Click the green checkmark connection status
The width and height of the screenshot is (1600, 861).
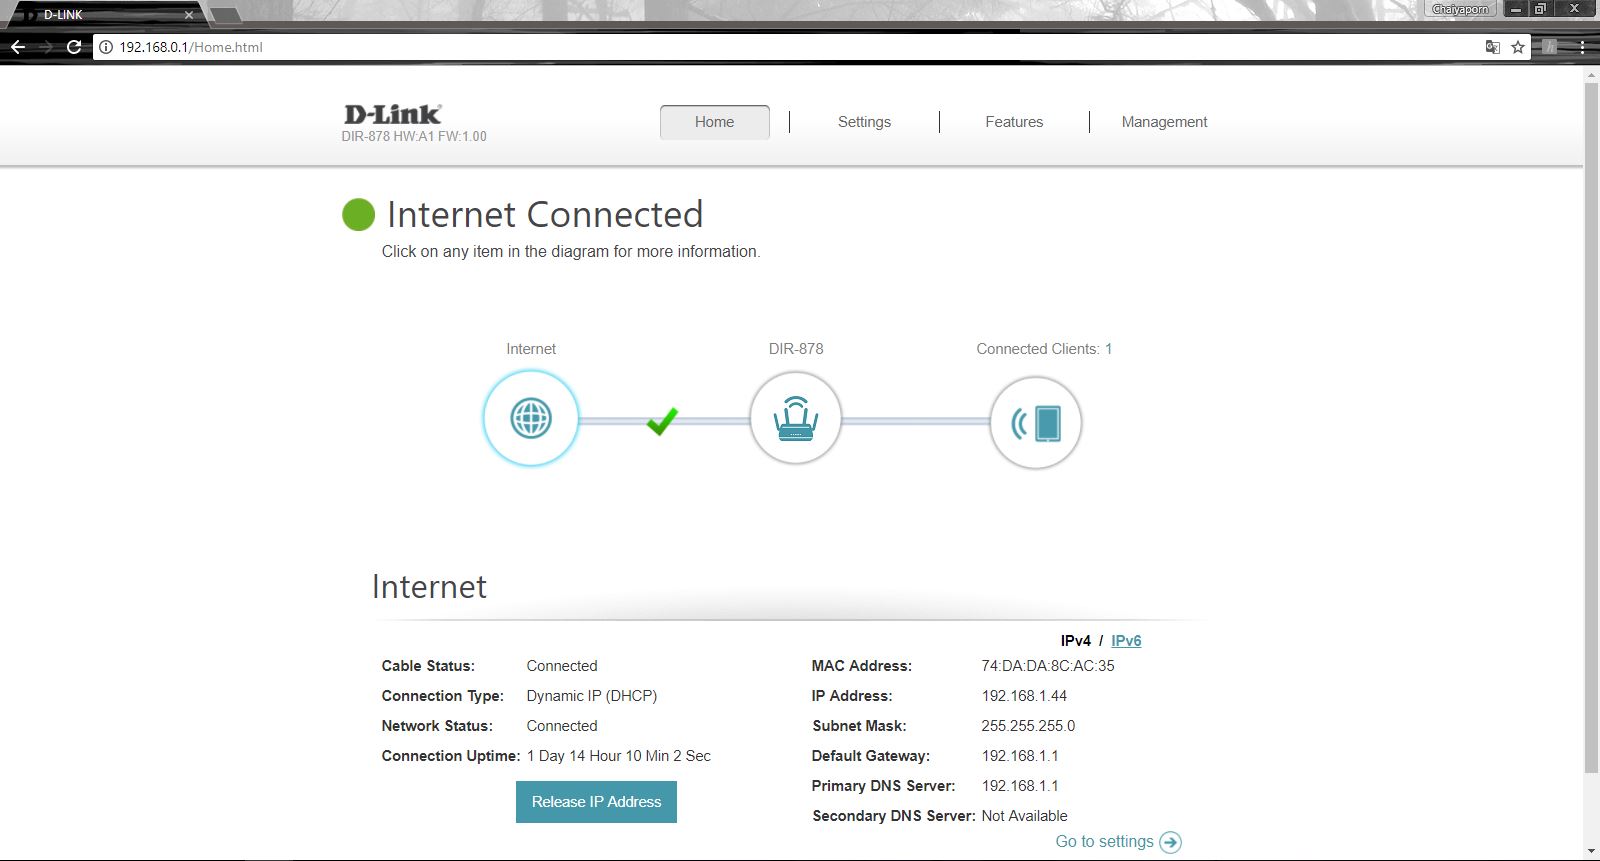point(662,421)
